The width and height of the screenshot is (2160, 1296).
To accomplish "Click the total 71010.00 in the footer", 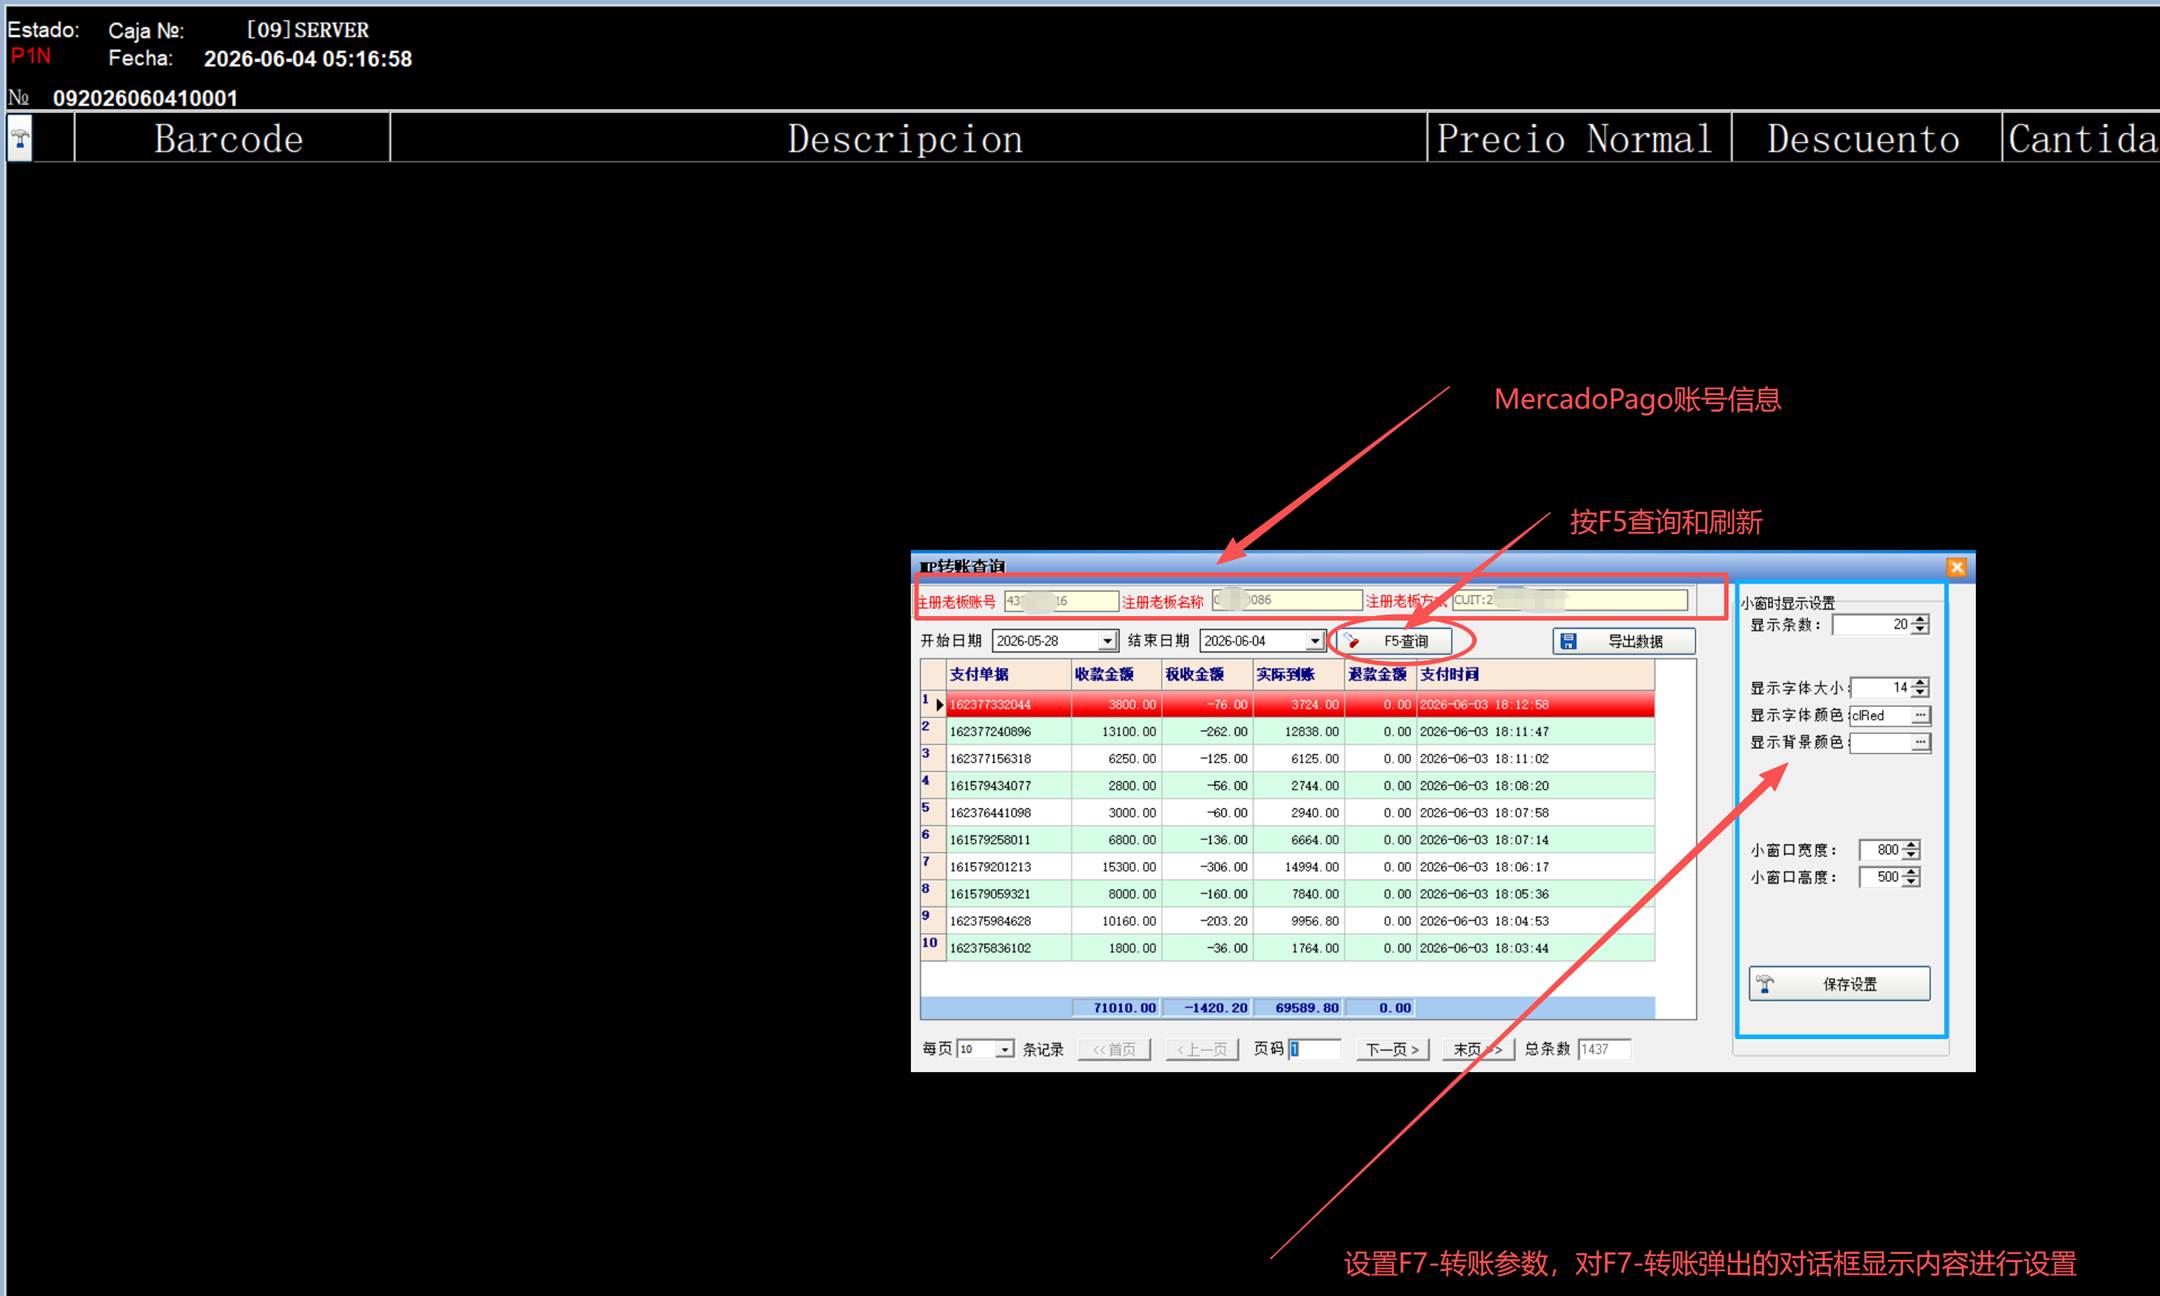I will 1116,1008.
